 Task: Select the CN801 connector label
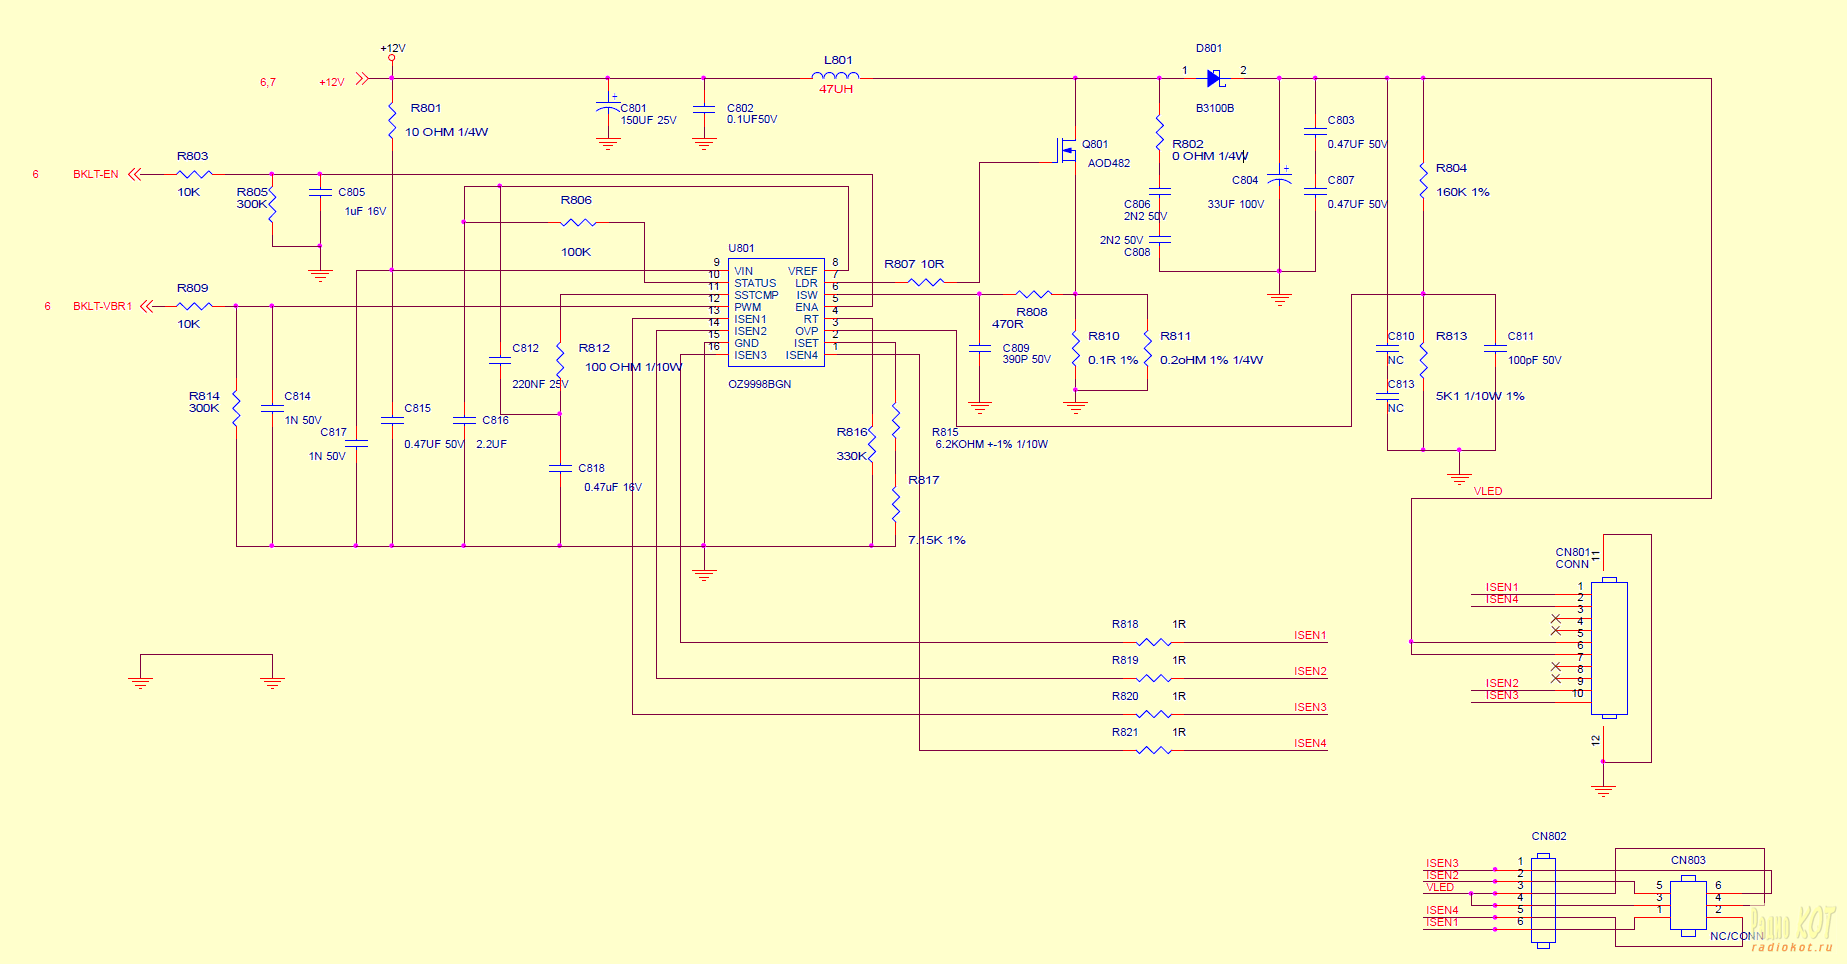[1572, 552]
